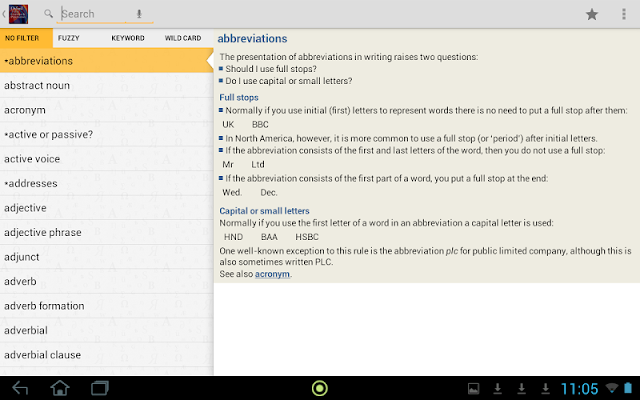Open the adjective phrase entry
Screen dimensions: 640x400
coord(107,232)
